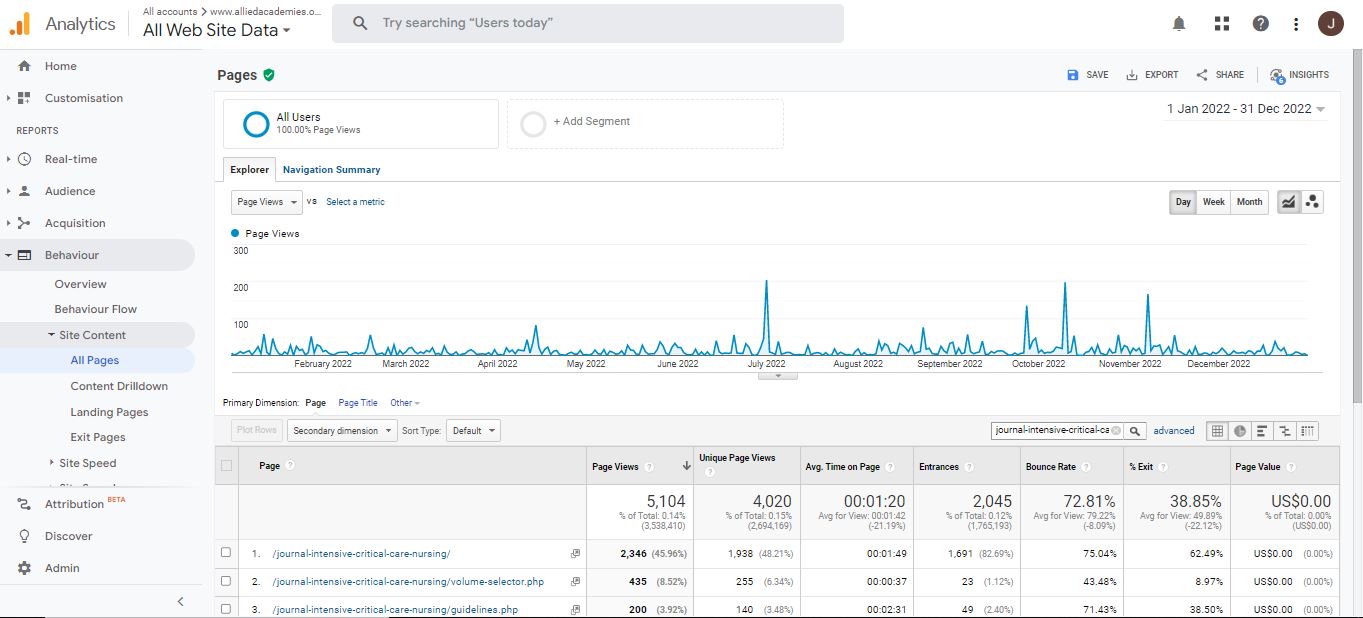Open the notifications bell icon
This screenshot has width=1363, height=618.
pyautogui.click(x=1179, y=24)
